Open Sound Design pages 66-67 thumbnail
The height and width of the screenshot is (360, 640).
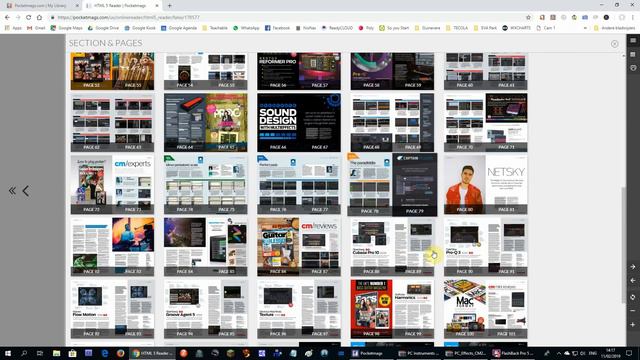[x=299, y=122]
